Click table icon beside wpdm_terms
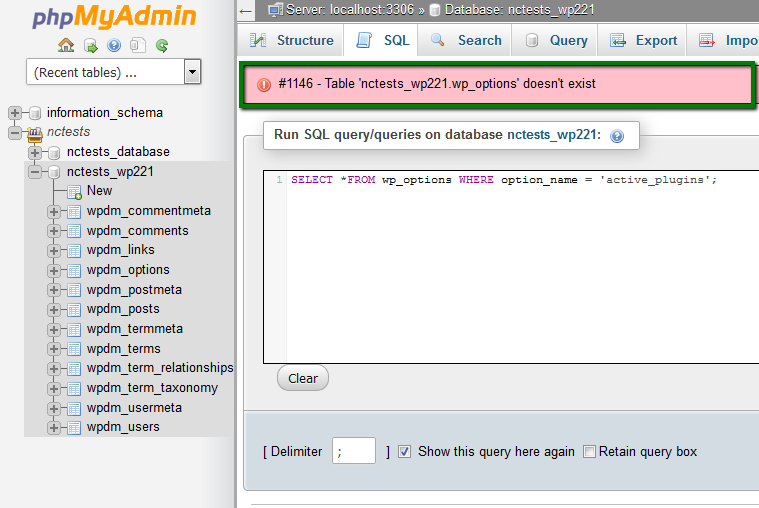Image resolution: width=759 pixels, height=508 pixels. click(x=74, y=349)
